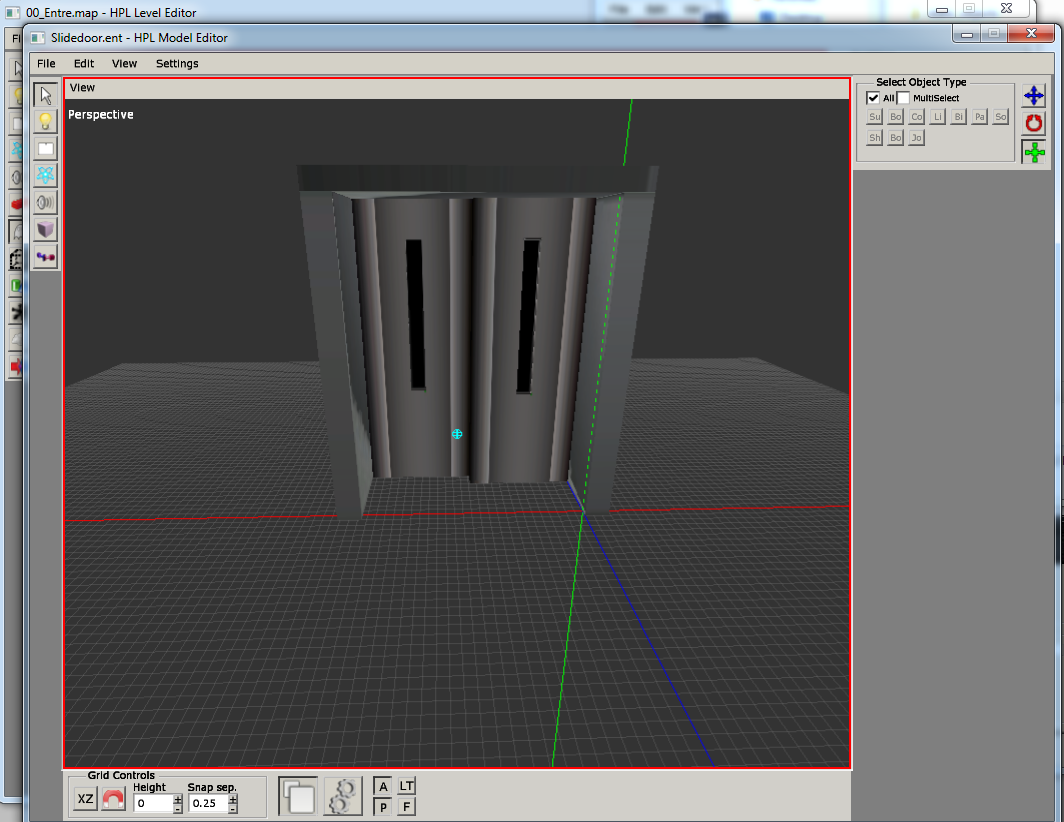Click the grid Height input field
Viewport: 1064px width, 822px height.
point(153,803)
